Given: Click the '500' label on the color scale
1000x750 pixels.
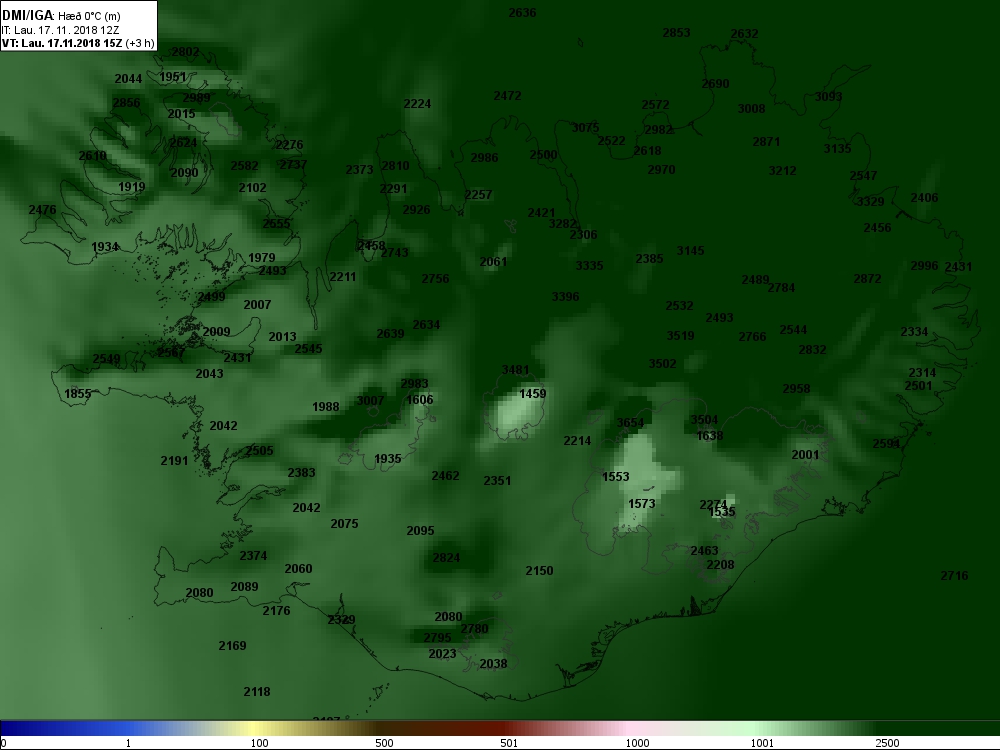Looking at the screenshot, I should (384, 743).
